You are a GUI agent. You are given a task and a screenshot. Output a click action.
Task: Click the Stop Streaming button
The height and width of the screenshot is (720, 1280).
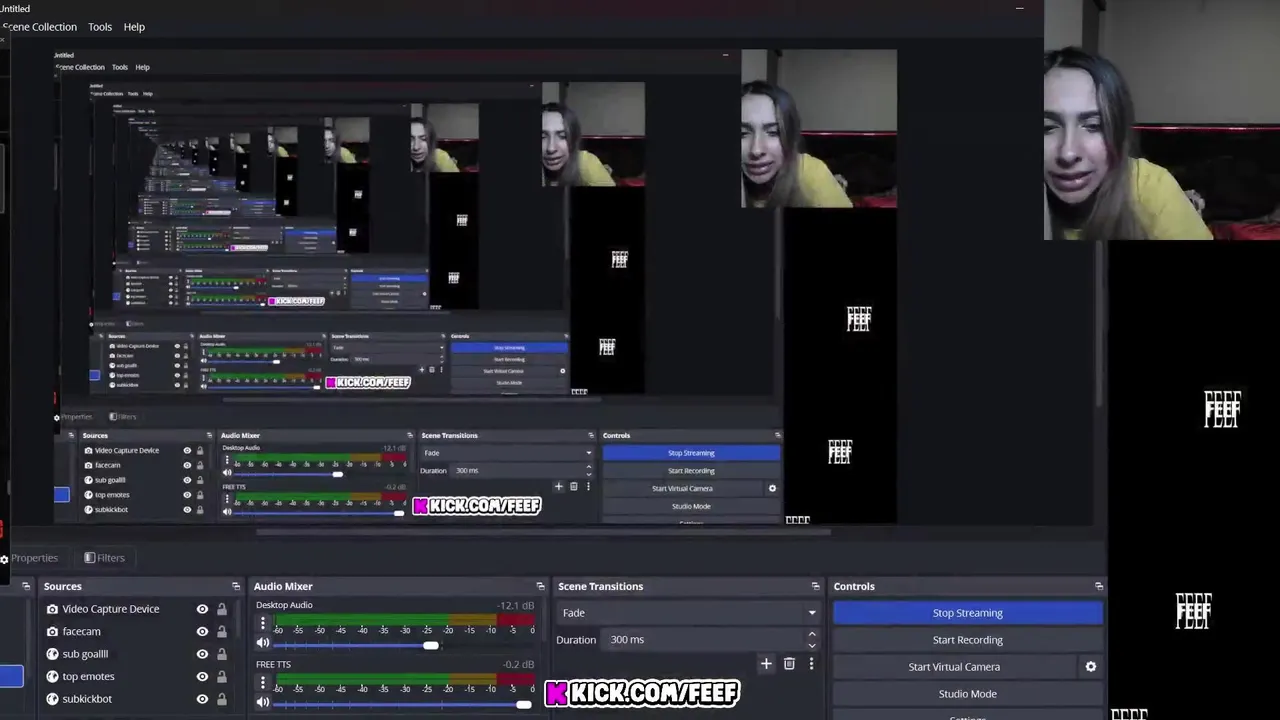[x=967, y=613]
